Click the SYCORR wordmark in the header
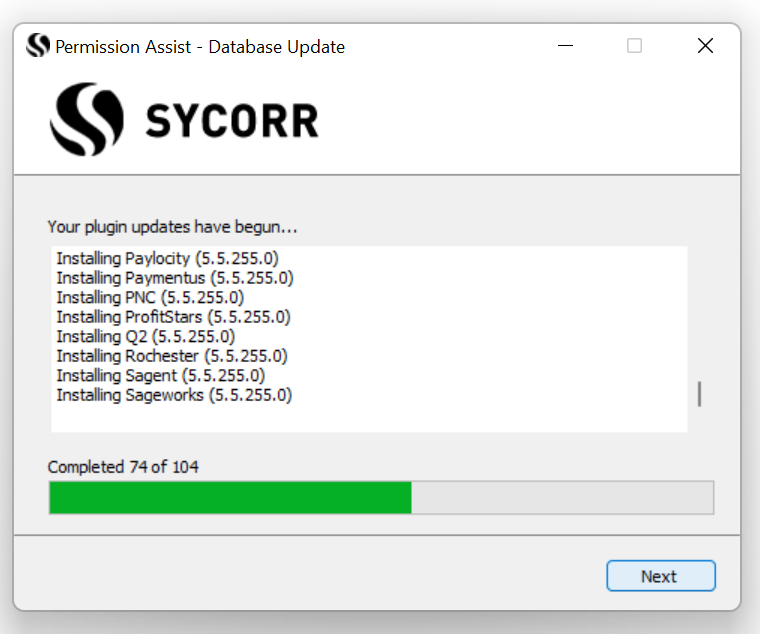 [232, 121]
